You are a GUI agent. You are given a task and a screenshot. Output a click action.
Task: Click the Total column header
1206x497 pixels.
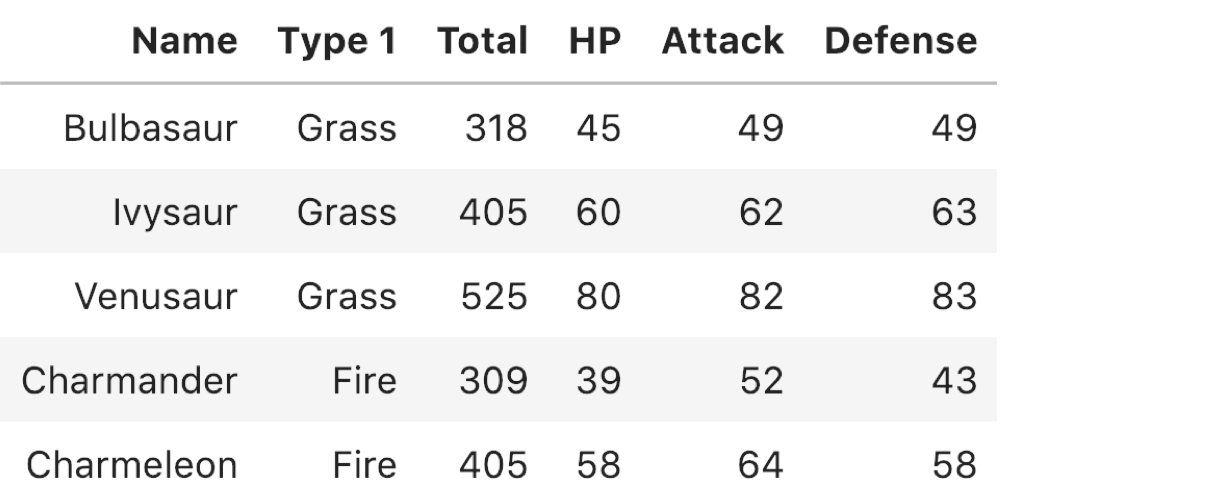pyautogui.click(x=482, y=41)
